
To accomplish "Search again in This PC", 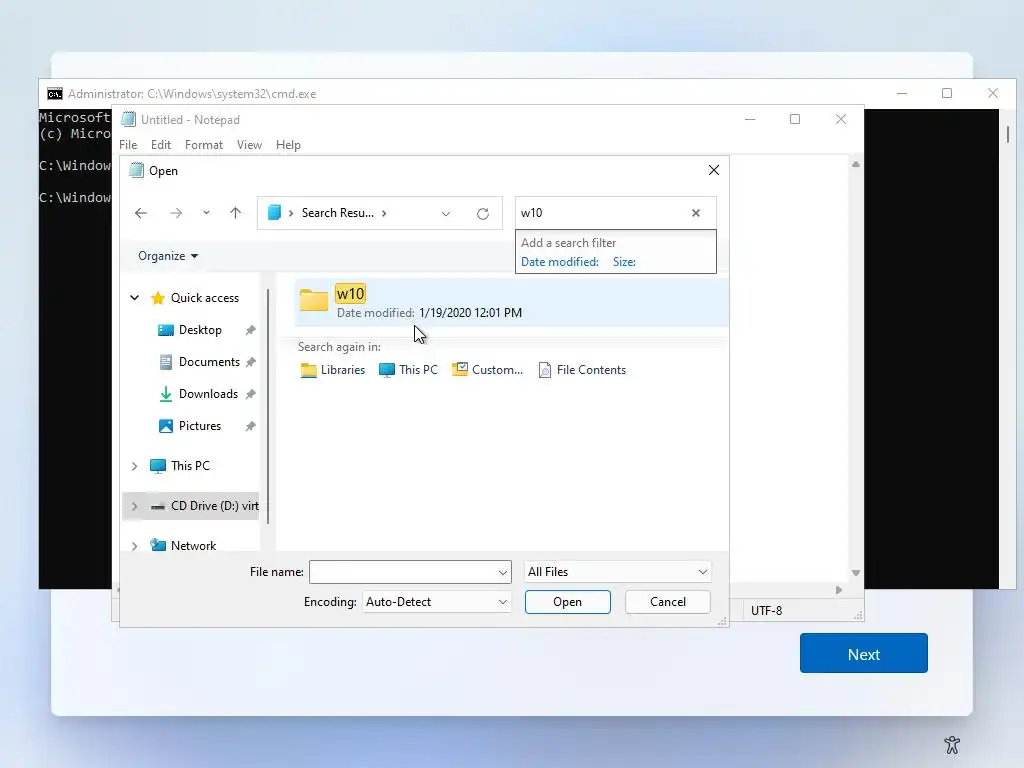I will [408, 370].
